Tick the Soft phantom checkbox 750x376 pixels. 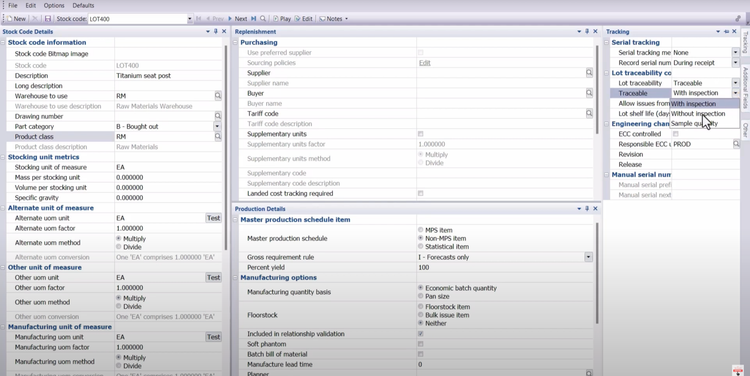click(420, 344)
